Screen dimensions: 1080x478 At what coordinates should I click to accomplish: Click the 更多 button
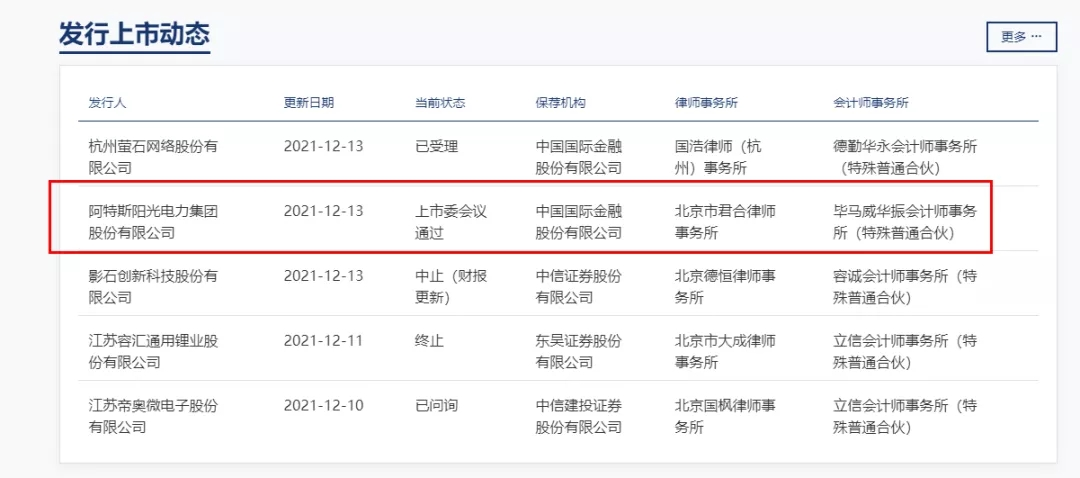(x=1021, y=37)
